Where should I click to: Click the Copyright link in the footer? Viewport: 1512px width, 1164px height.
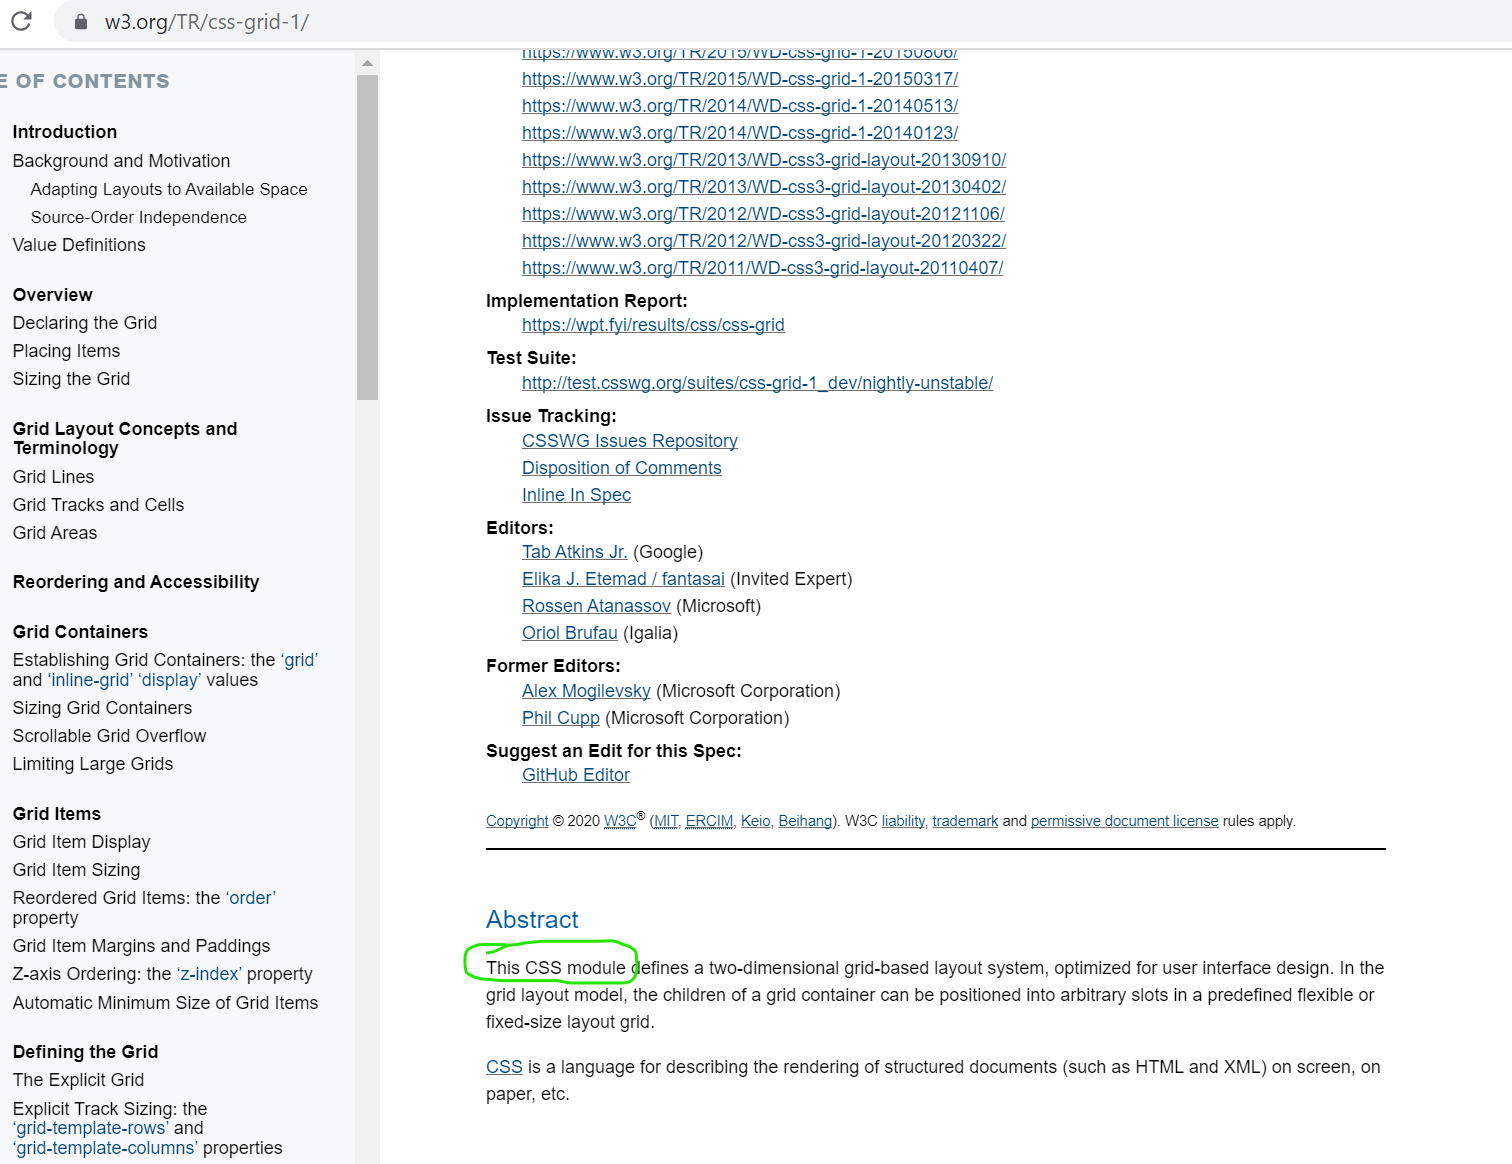(516, 820)
